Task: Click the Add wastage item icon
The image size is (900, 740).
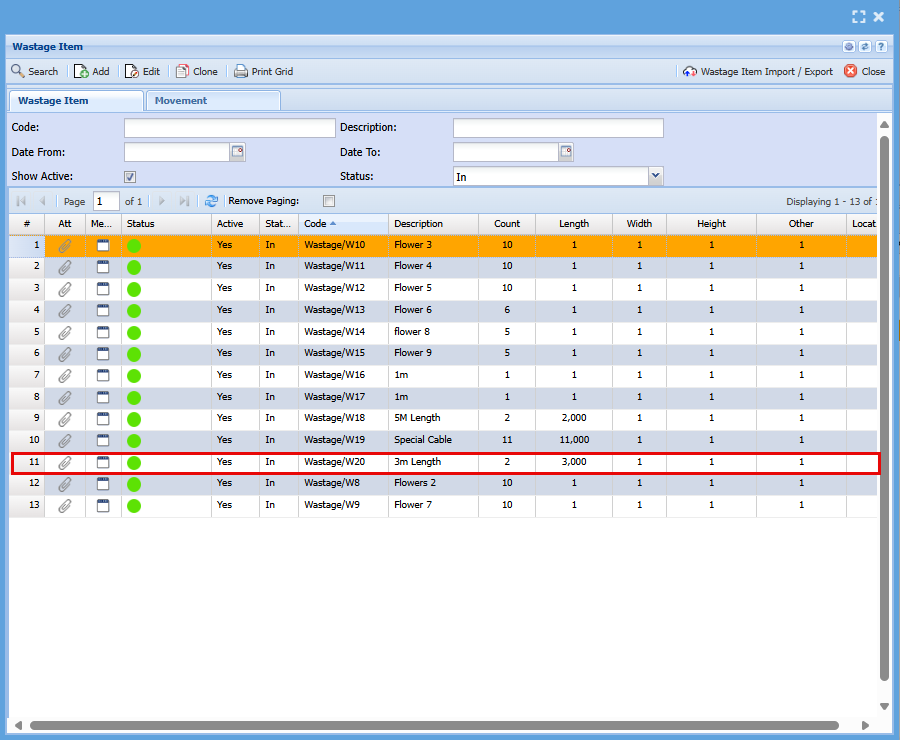Action: [x=82, y=71]
